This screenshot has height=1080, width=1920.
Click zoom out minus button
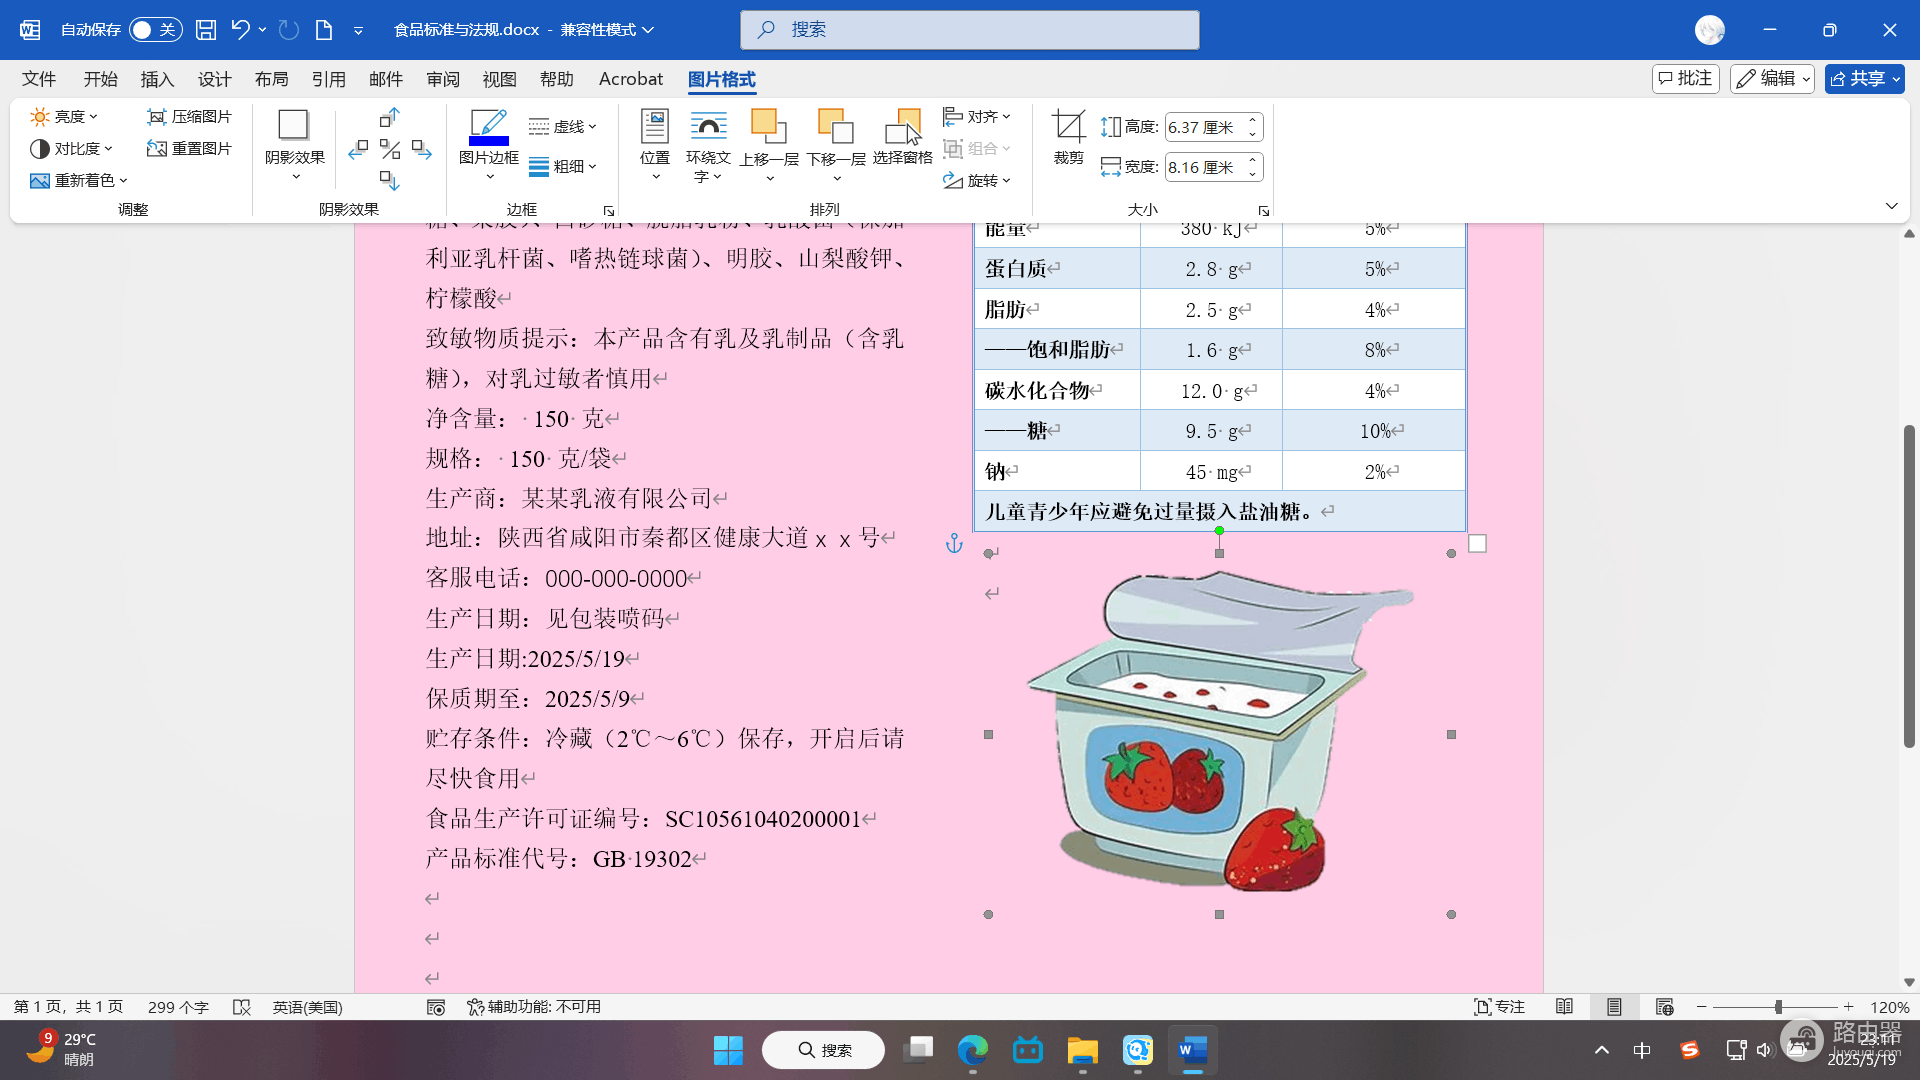pyautogui.click(x=1702, y=1007)
